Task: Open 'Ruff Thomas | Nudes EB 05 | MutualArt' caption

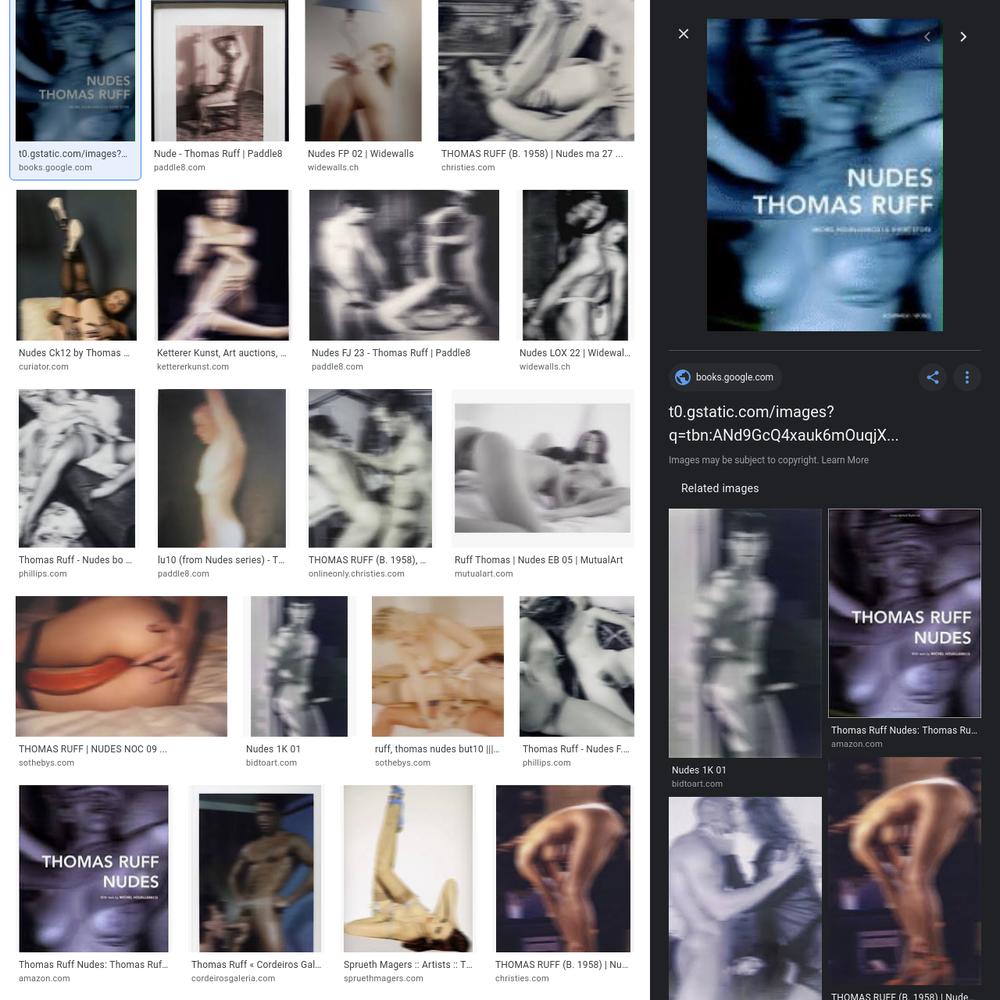Action: click(x=538, y=559)
